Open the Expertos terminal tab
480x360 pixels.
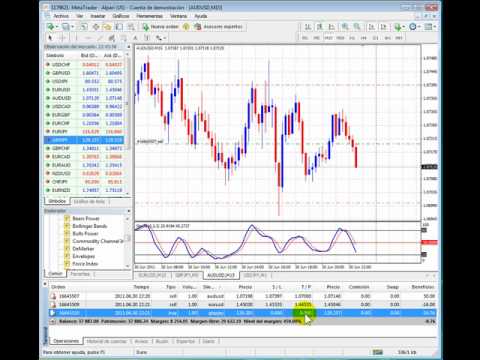pyautogui.click(x=185, y=341)
